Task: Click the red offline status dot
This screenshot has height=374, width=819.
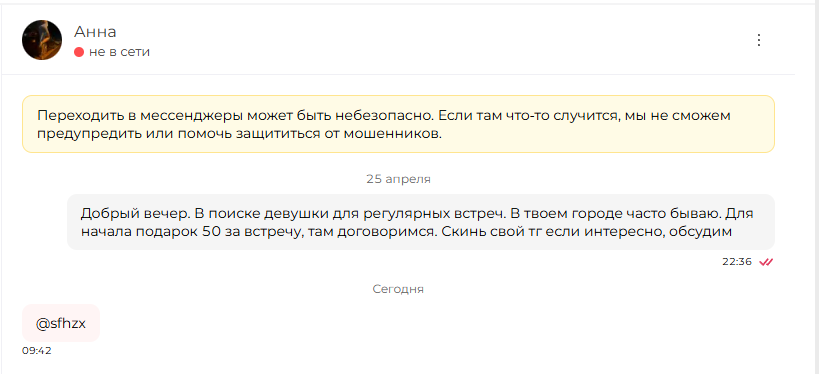Action: pos(79,52)
